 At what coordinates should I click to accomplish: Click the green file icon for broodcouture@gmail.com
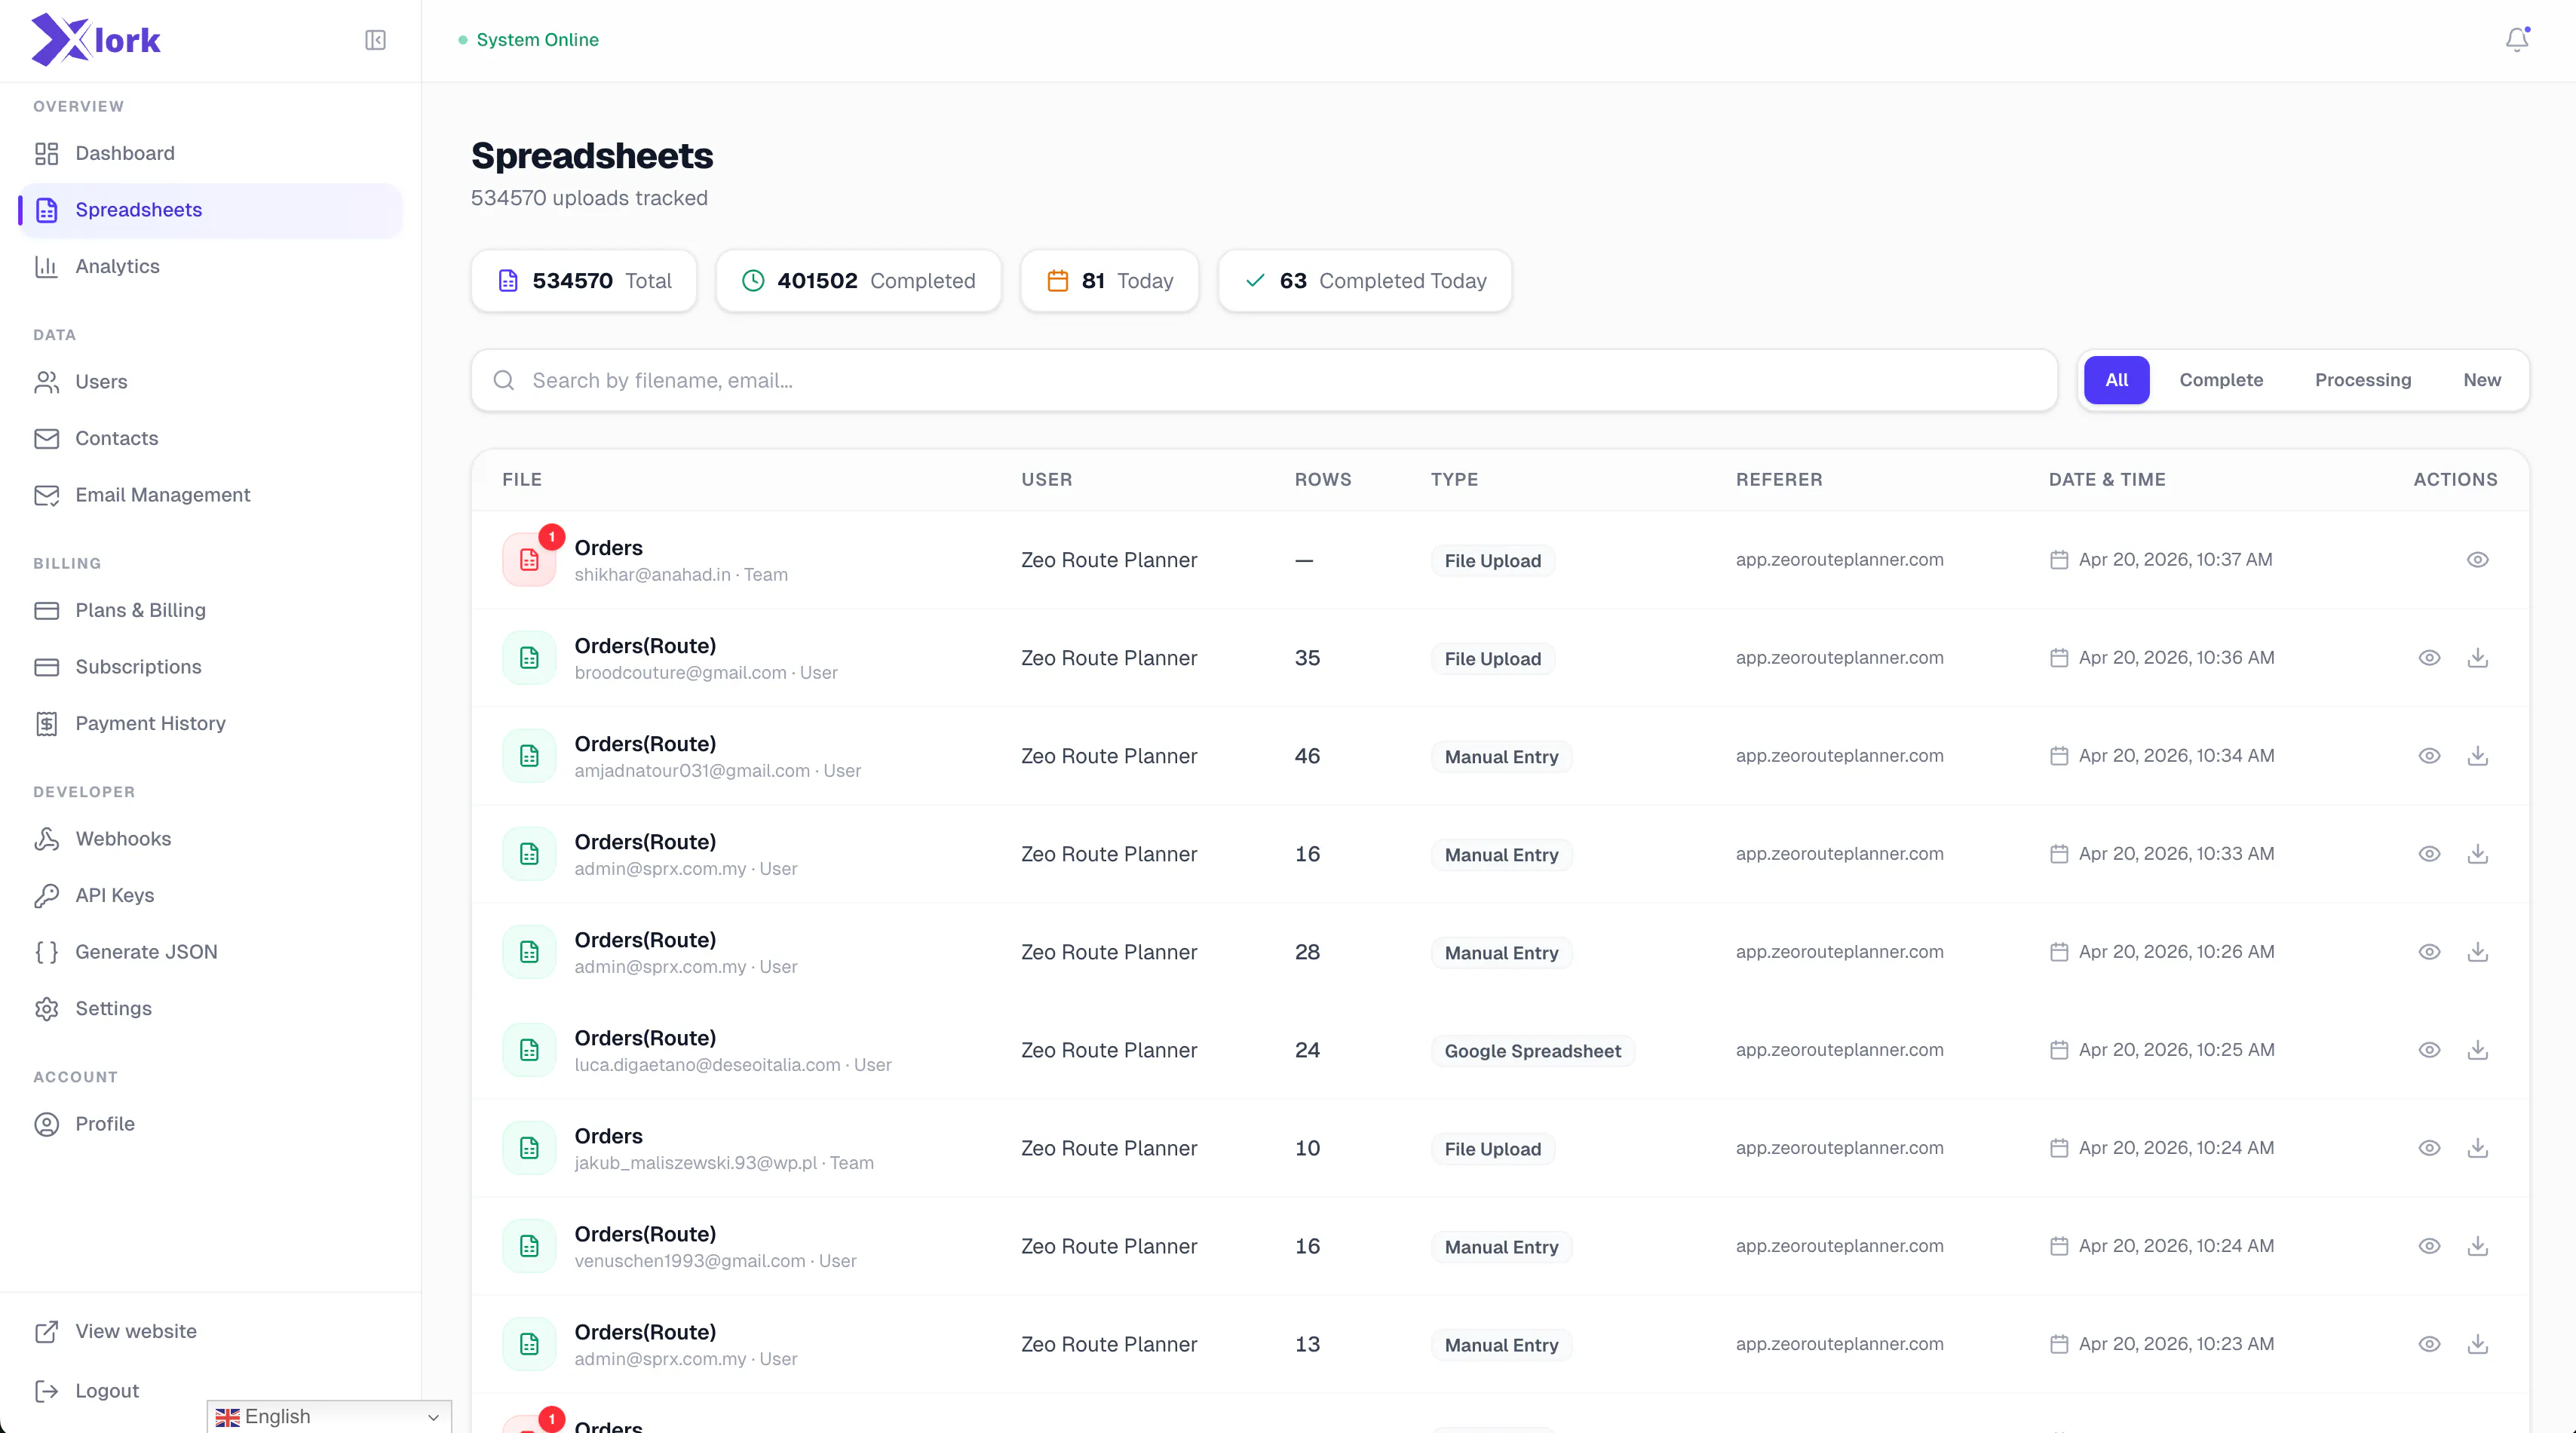[529, 658]
